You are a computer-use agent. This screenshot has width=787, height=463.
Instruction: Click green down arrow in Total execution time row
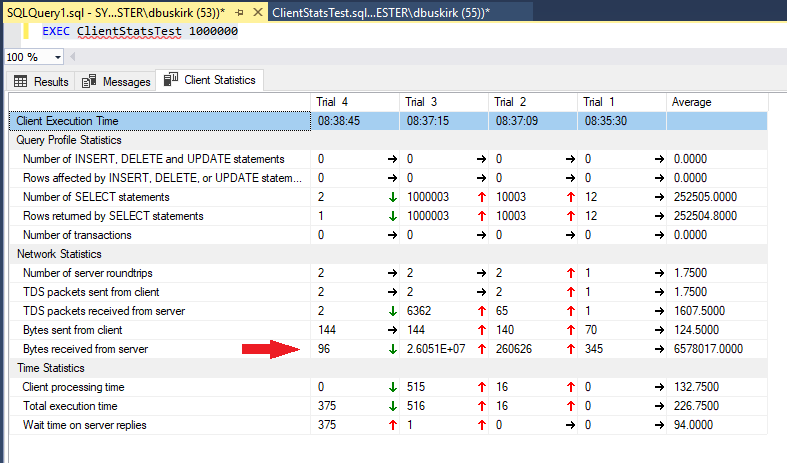[x=392, y=406]
